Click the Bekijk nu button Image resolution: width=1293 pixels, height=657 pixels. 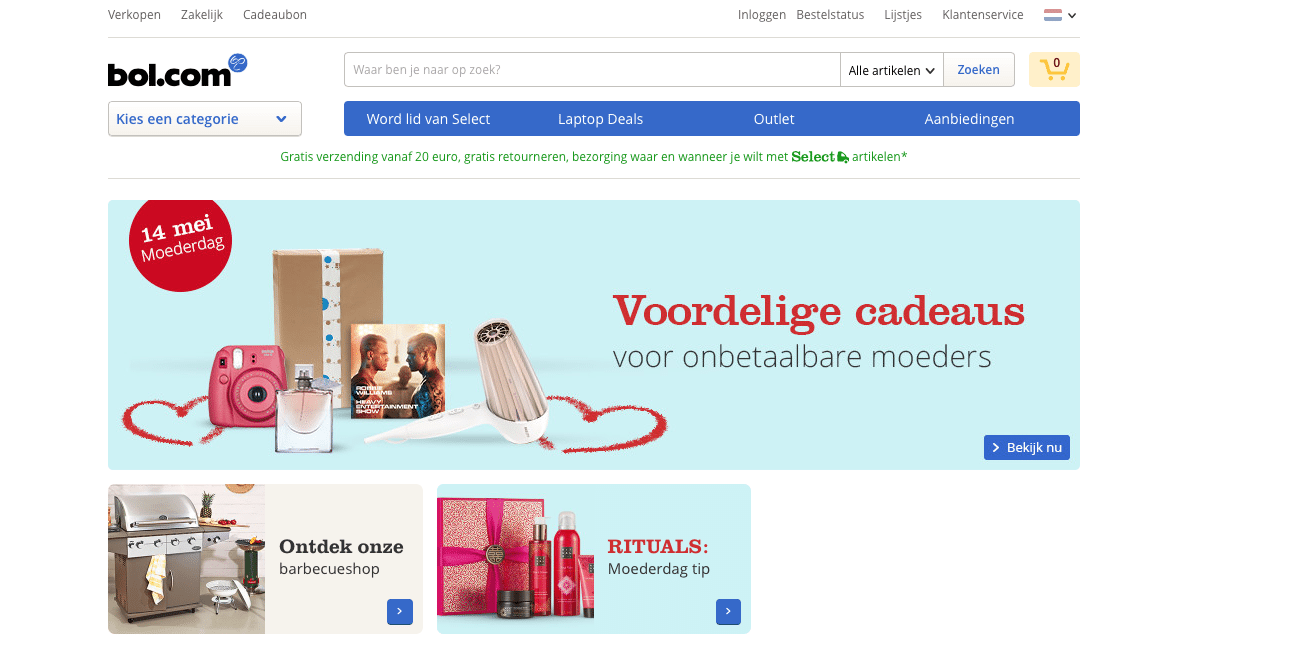point(1027,447)
